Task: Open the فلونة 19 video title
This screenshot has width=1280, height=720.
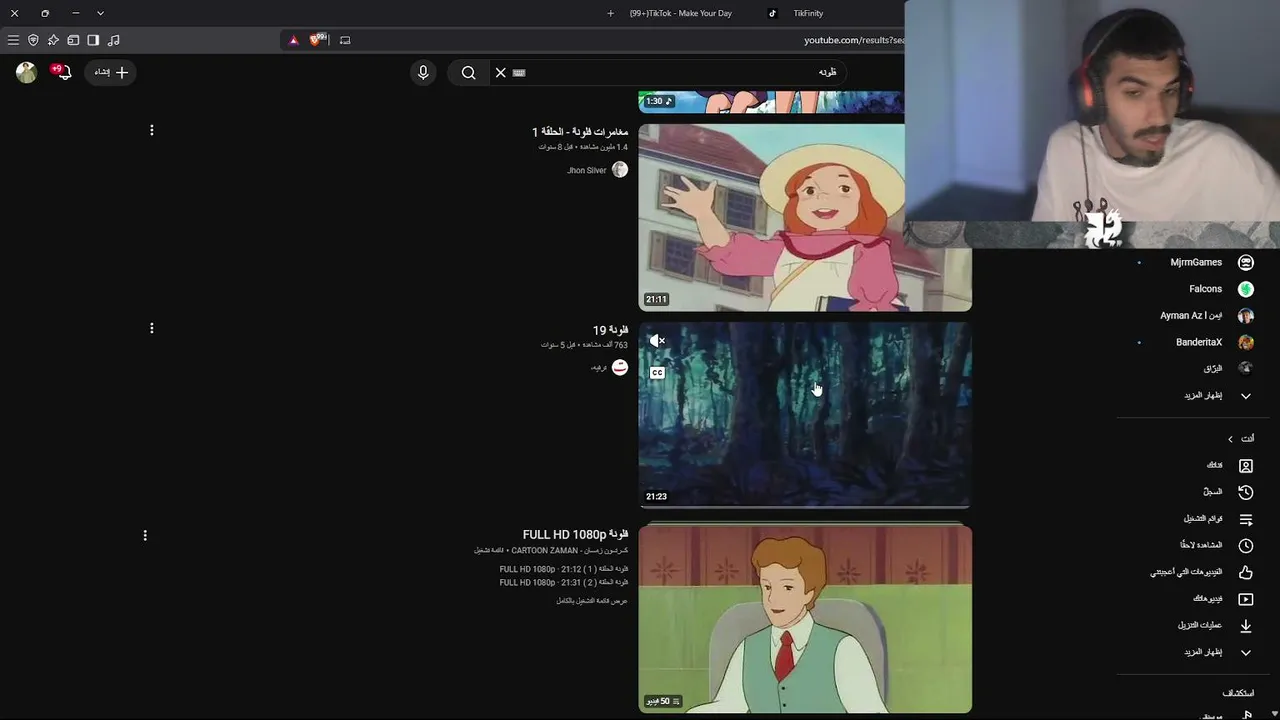Action: point(610,330)
